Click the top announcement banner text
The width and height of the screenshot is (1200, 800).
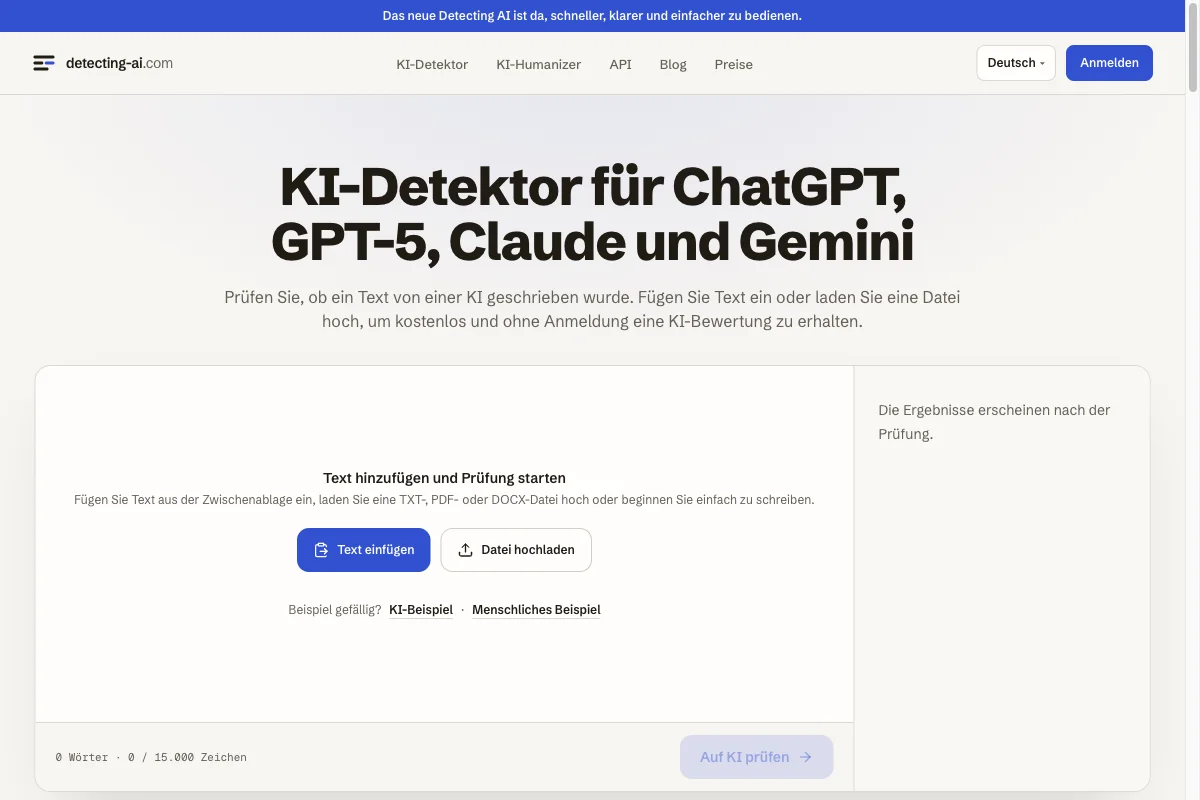(592, 16)
